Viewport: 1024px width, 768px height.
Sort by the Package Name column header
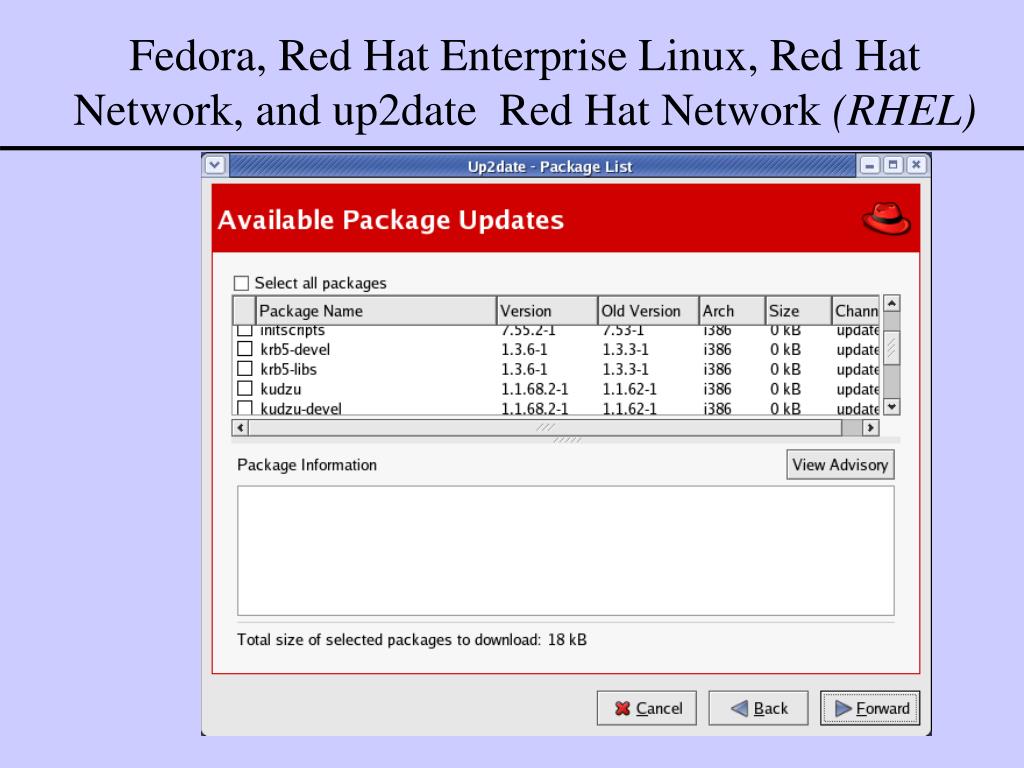pos(376,311)
